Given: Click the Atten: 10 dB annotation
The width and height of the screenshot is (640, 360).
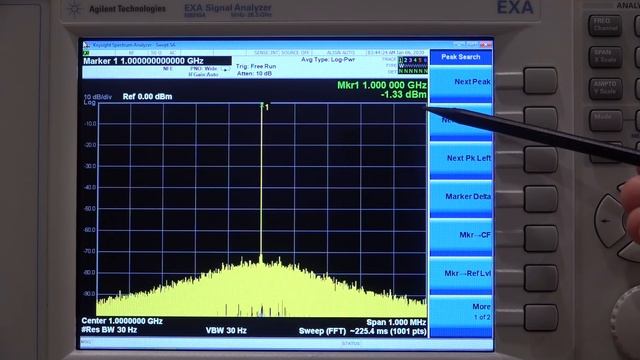Looking at the screenshot, I should pos(254,73).
